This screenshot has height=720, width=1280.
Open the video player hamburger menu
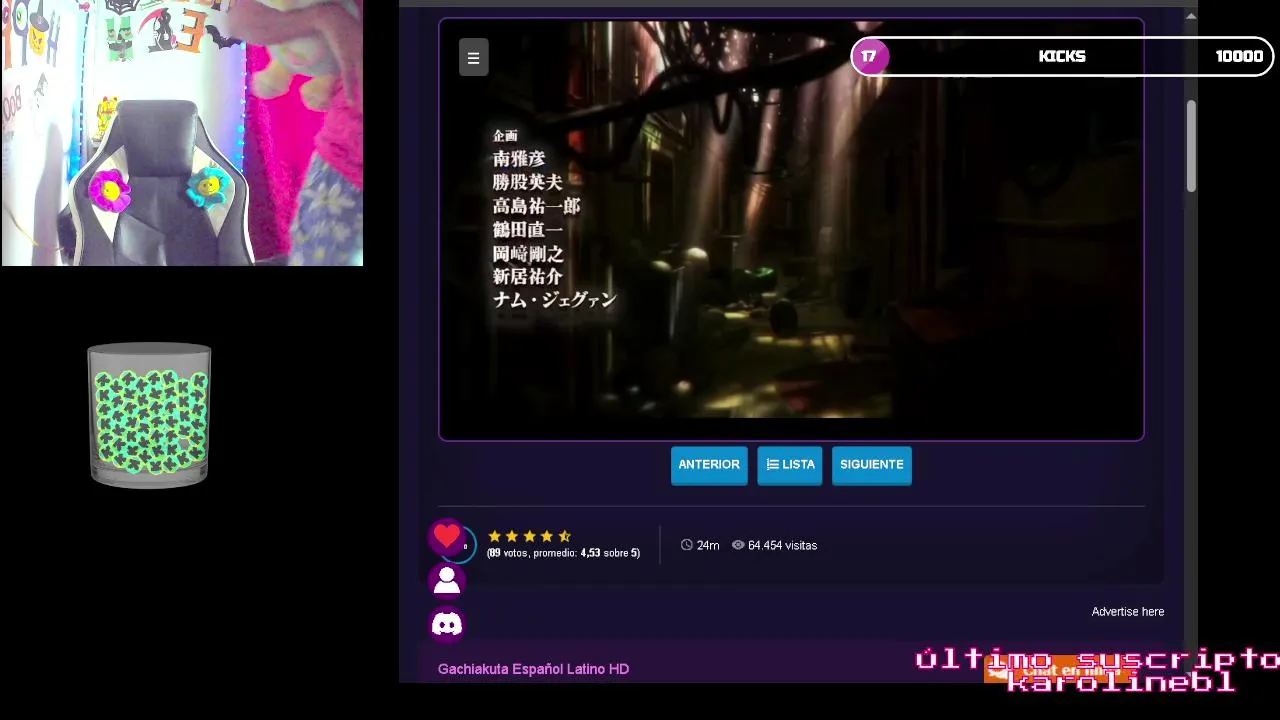coord(473,58)
